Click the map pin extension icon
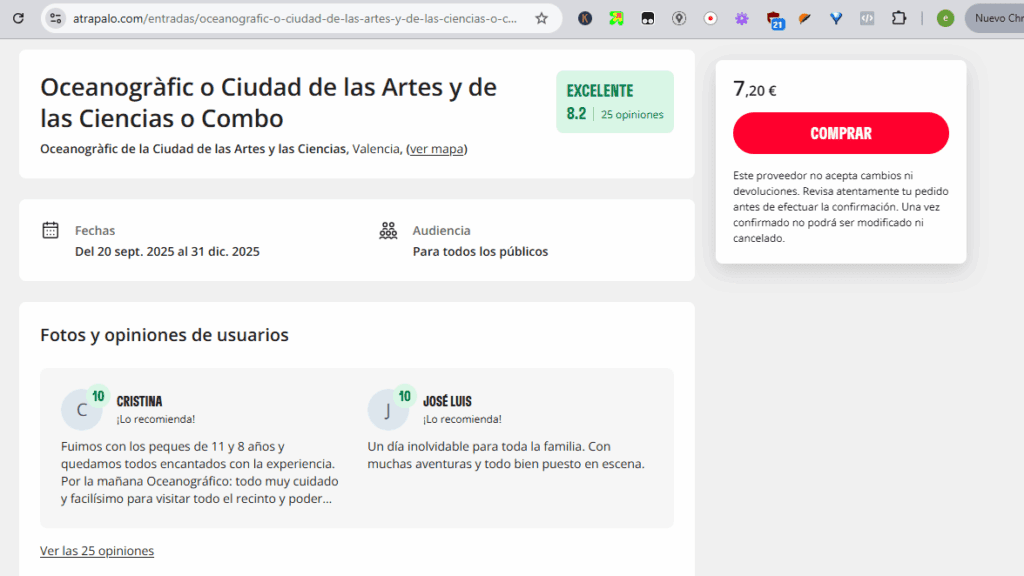The image size is (1024, 576). click(679, 18)
